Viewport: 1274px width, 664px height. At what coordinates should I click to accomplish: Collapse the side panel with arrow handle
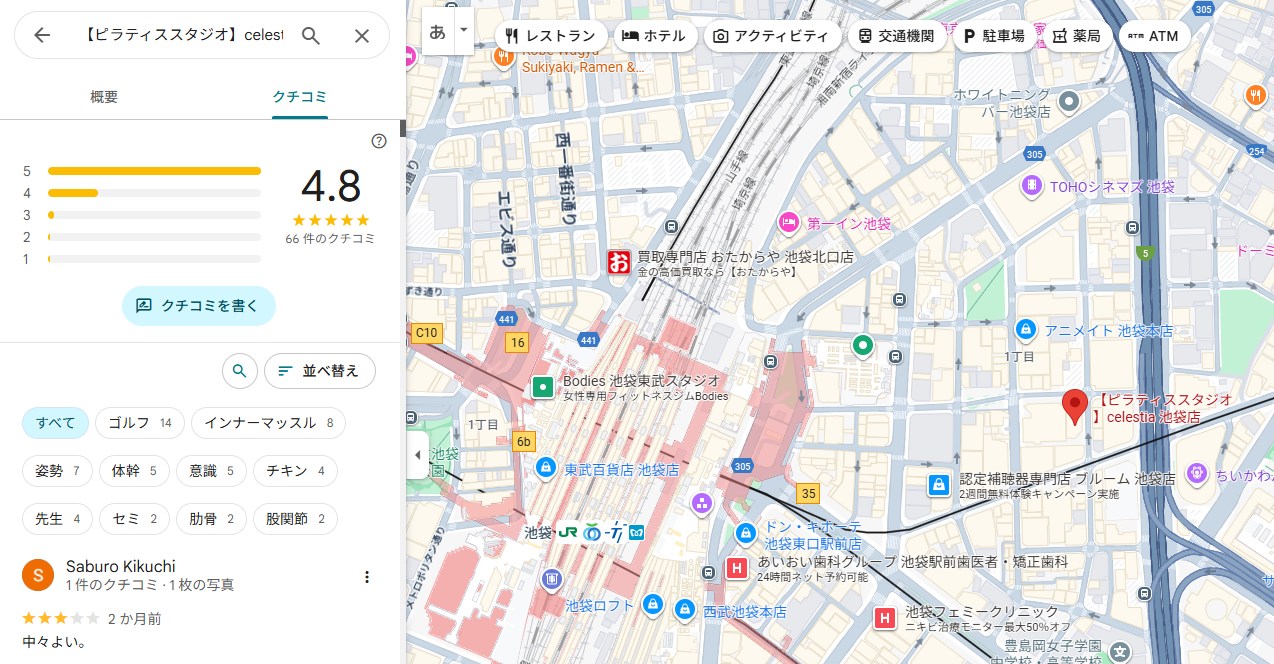point(417,456)
